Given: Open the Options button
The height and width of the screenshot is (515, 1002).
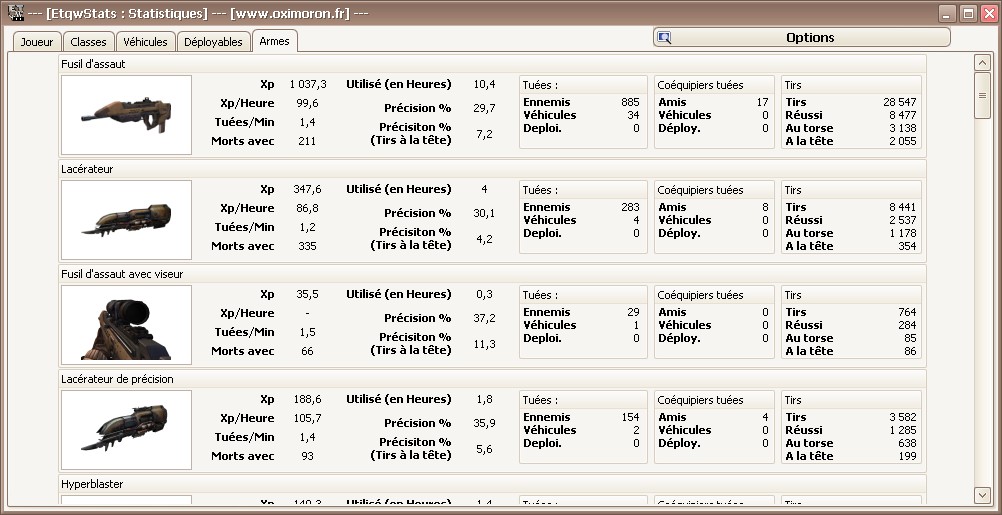Looking at the screenshot, I should [x=801, y=38].
